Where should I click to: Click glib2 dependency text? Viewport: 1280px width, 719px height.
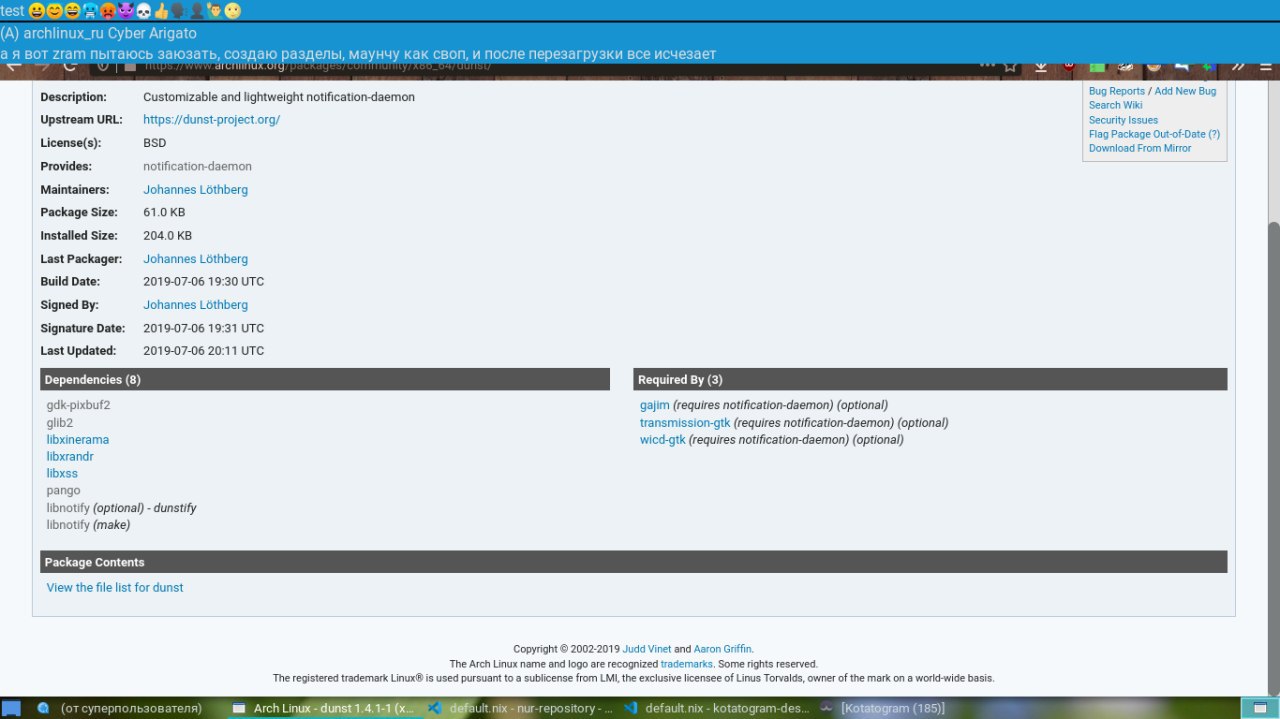tap(60, 423)
